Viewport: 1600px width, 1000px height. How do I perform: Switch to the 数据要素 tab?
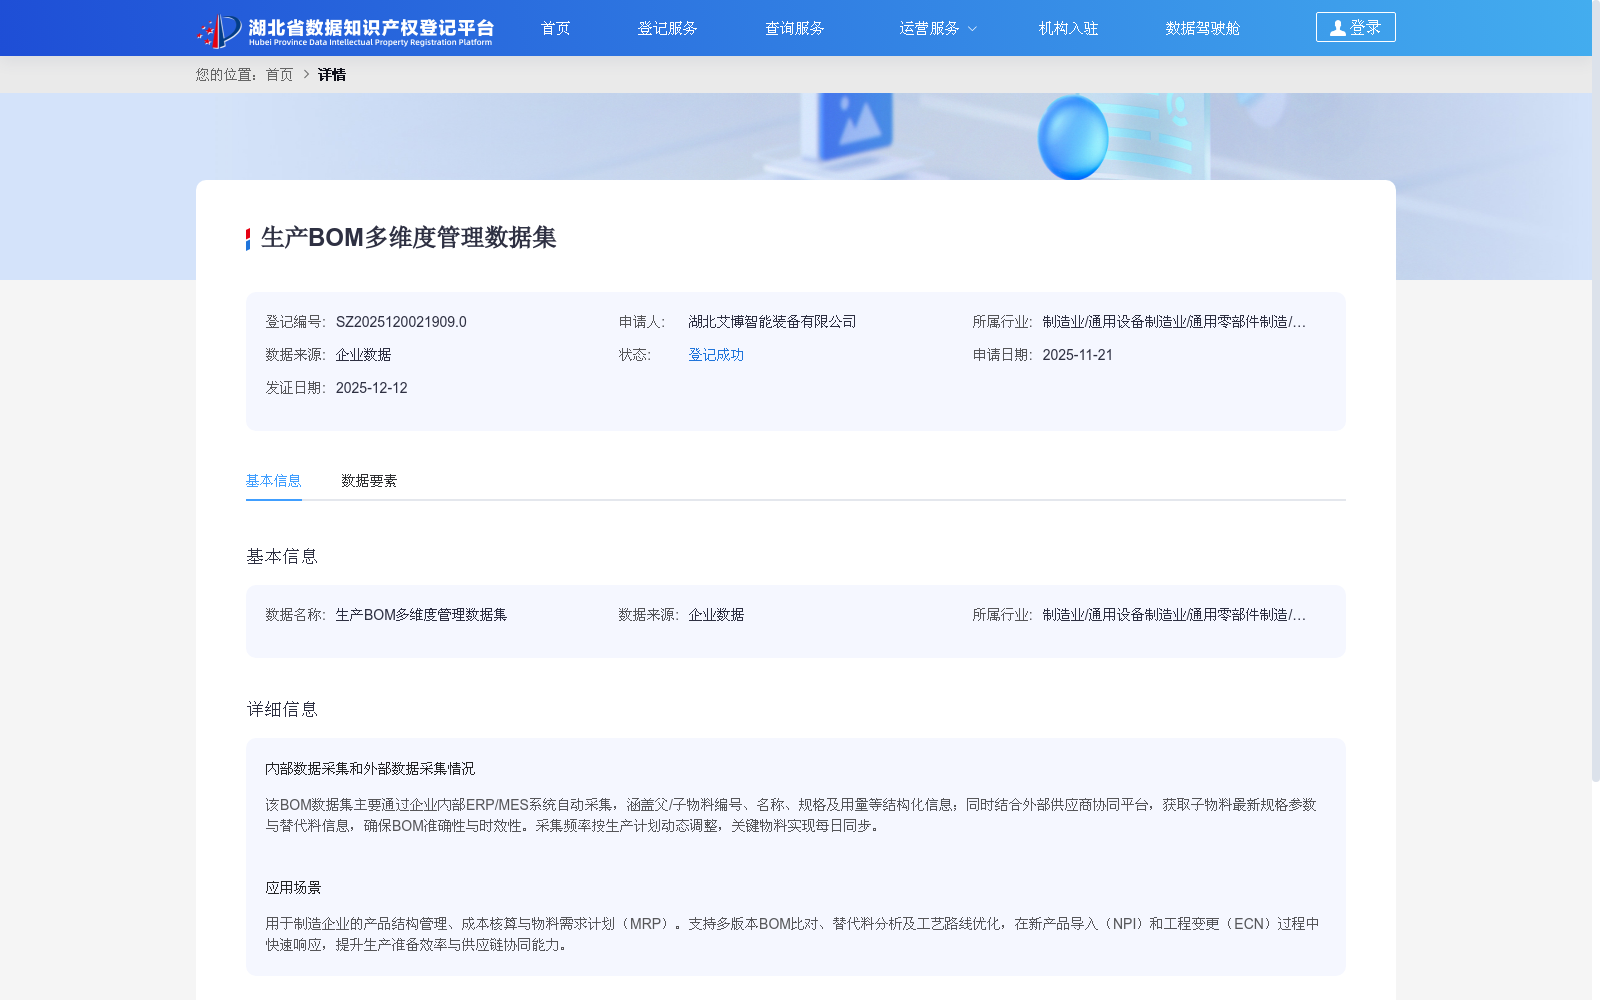369,481
